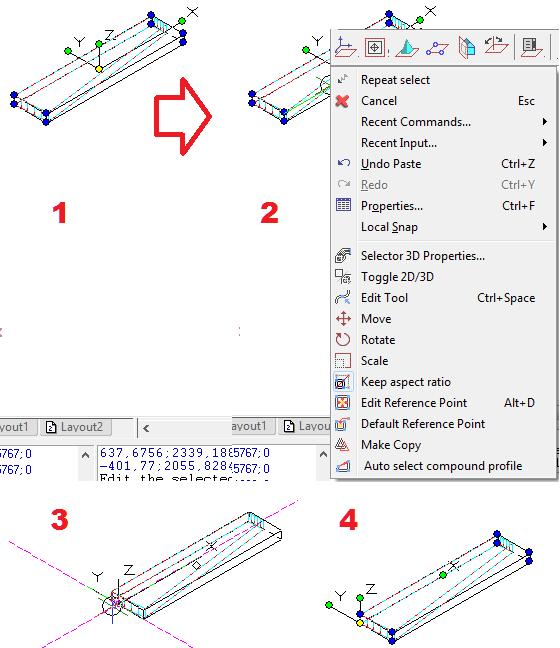The width and height of the screenshot is (560, 648).
Task: Select Undo Paste menu entry
Action: click(x=444, y=164)
